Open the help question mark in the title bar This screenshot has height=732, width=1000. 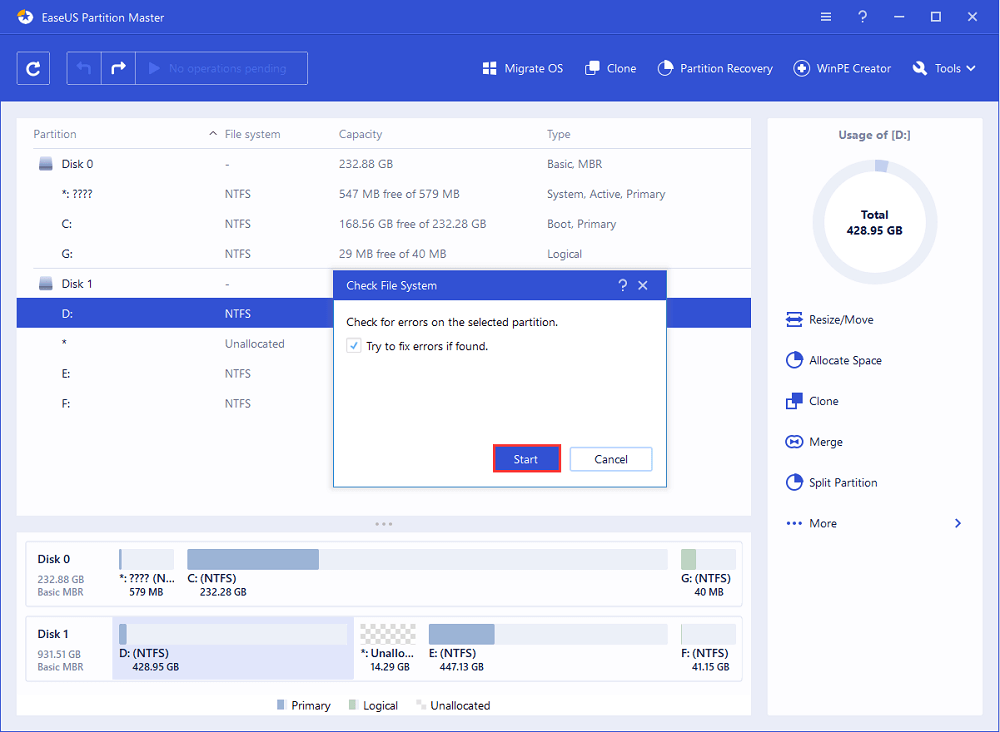click(863, 17)
